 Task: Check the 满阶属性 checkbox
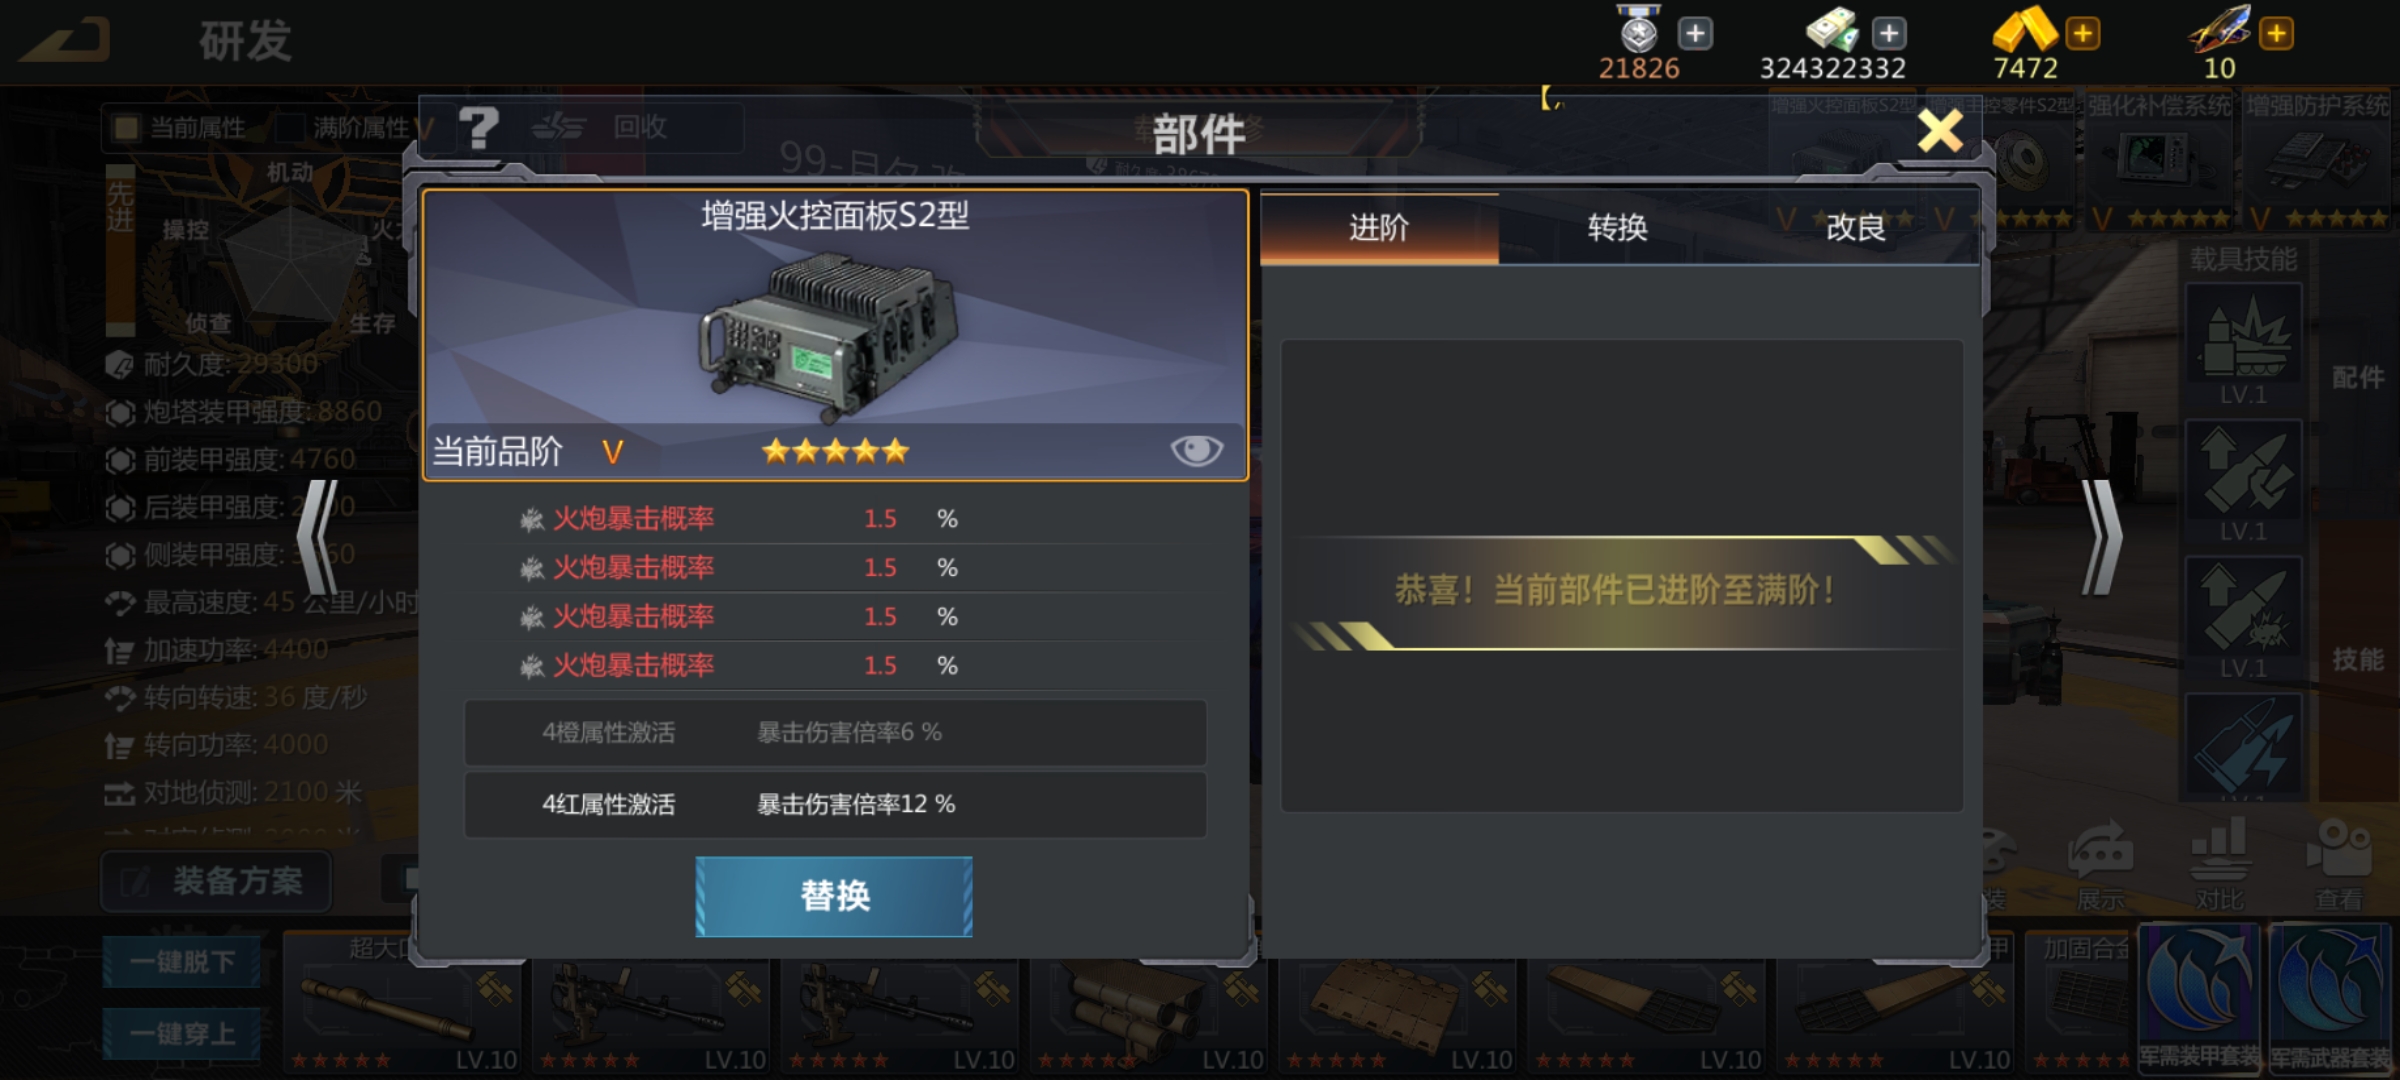290,128
